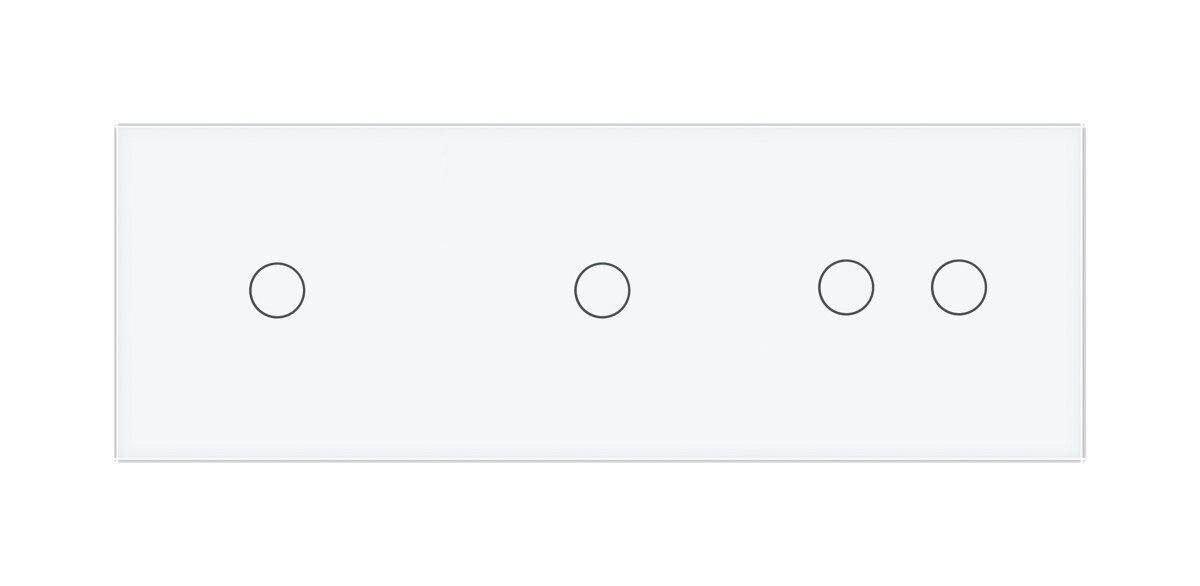Click the glass above the right pair of circles
Viewport: 1200px width, 586px height.
902,195
